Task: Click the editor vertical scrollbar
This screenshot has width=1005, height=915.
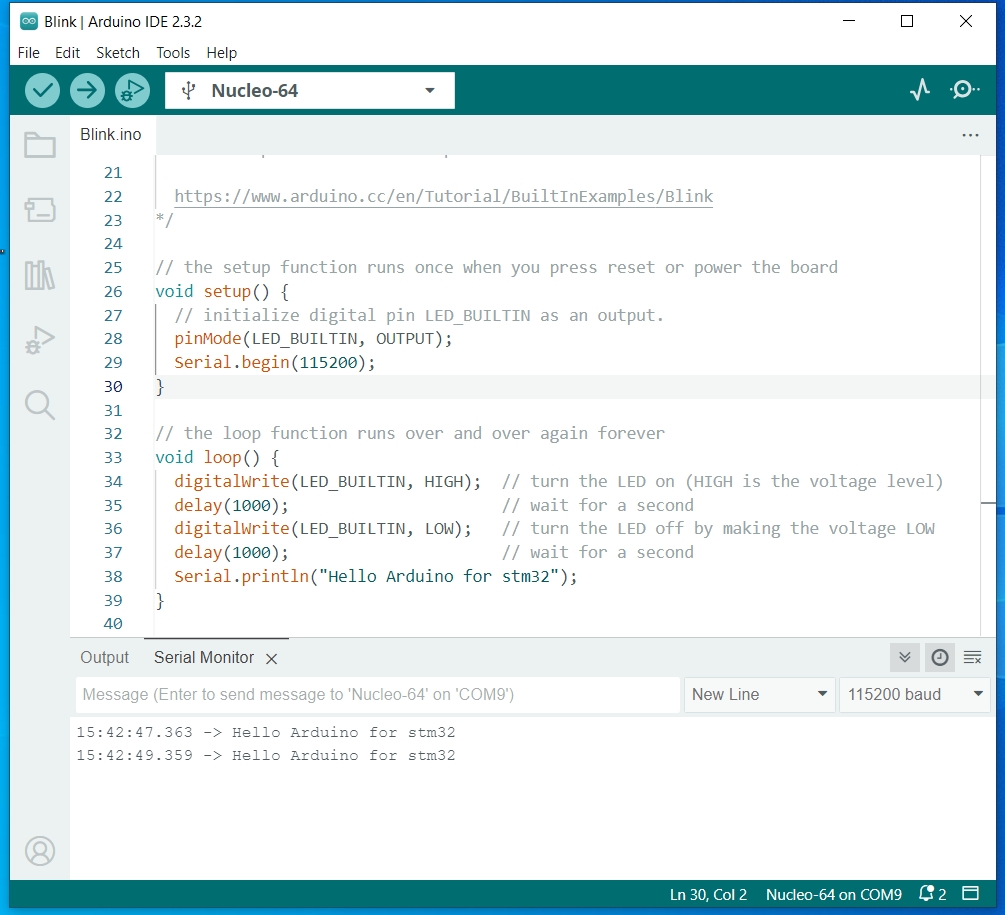Action: (988, 395)
